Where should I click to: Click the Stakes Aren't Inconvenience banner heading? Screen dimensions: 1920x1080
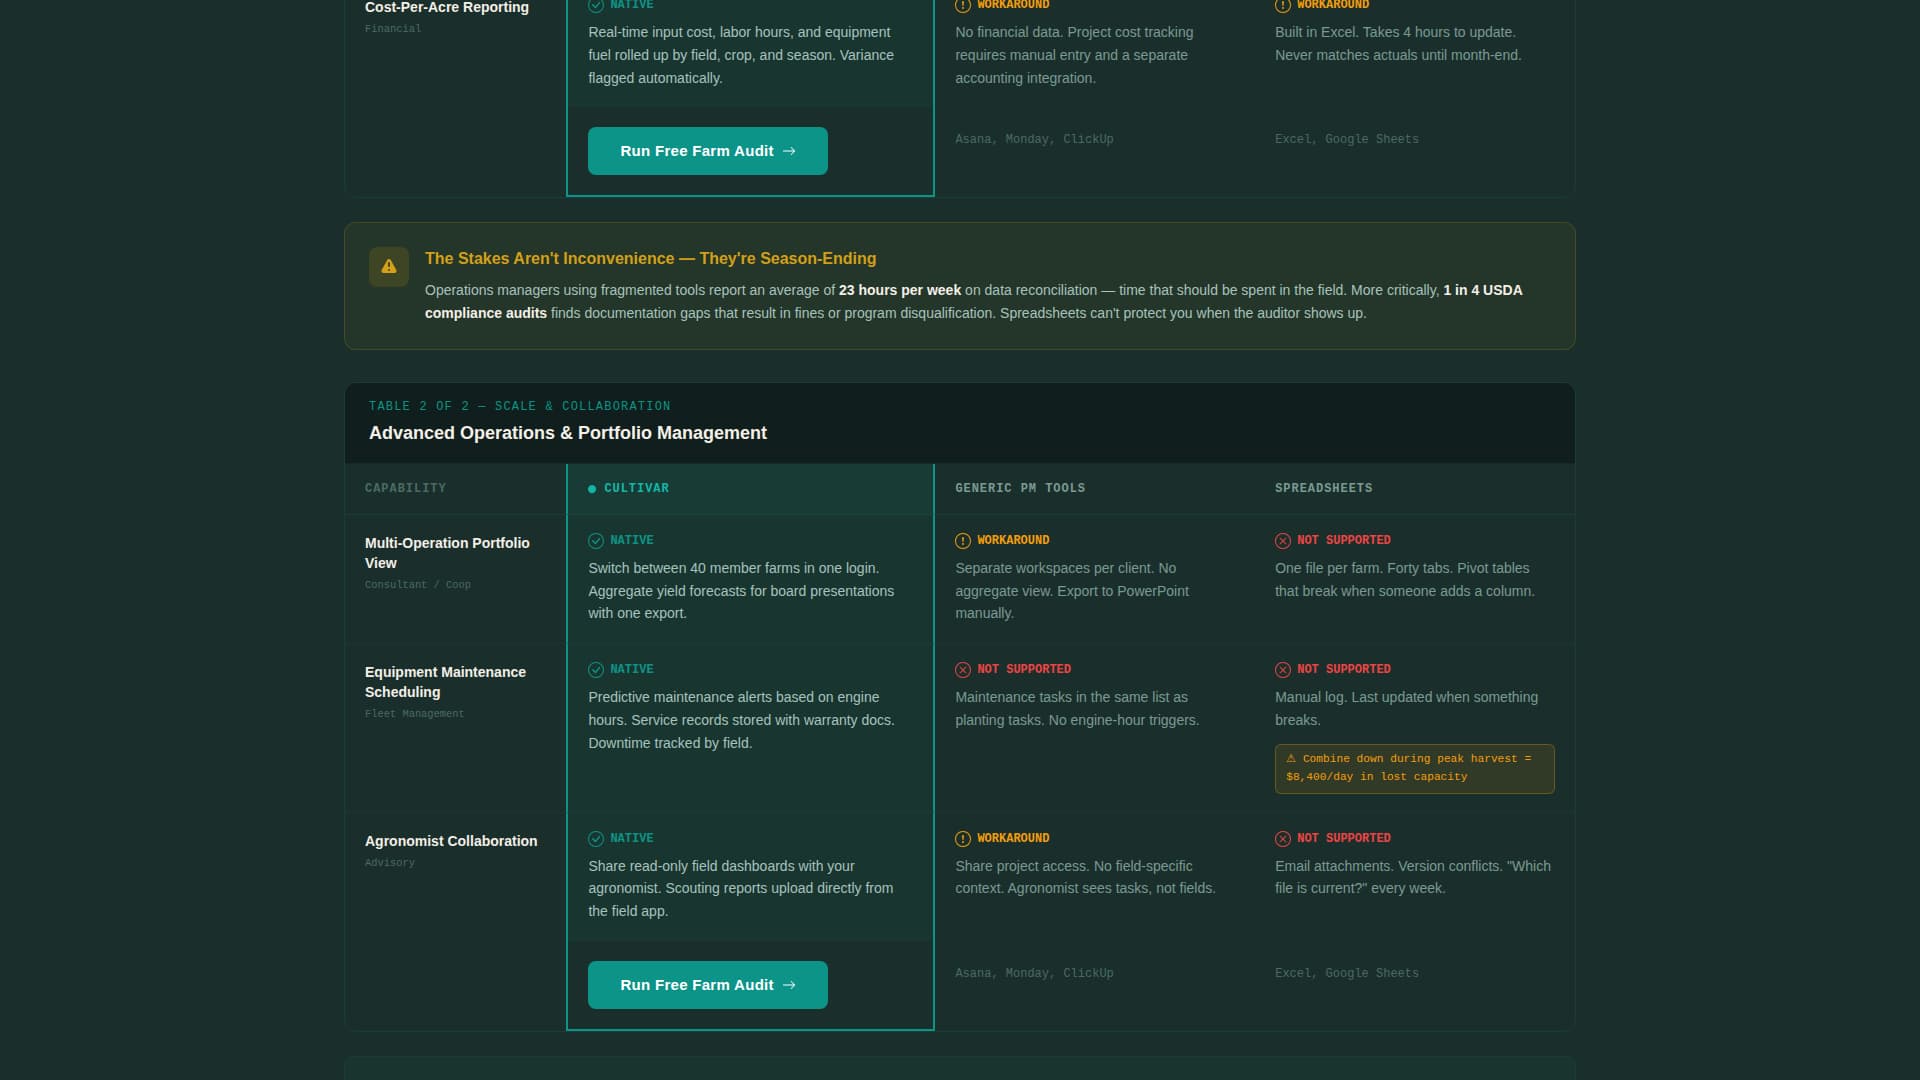click(650, 258)
